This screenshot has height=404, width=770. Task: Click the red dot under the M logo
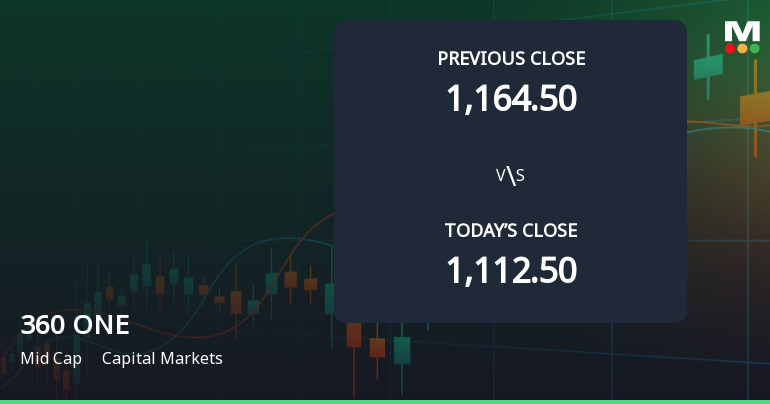click(731, 48)
